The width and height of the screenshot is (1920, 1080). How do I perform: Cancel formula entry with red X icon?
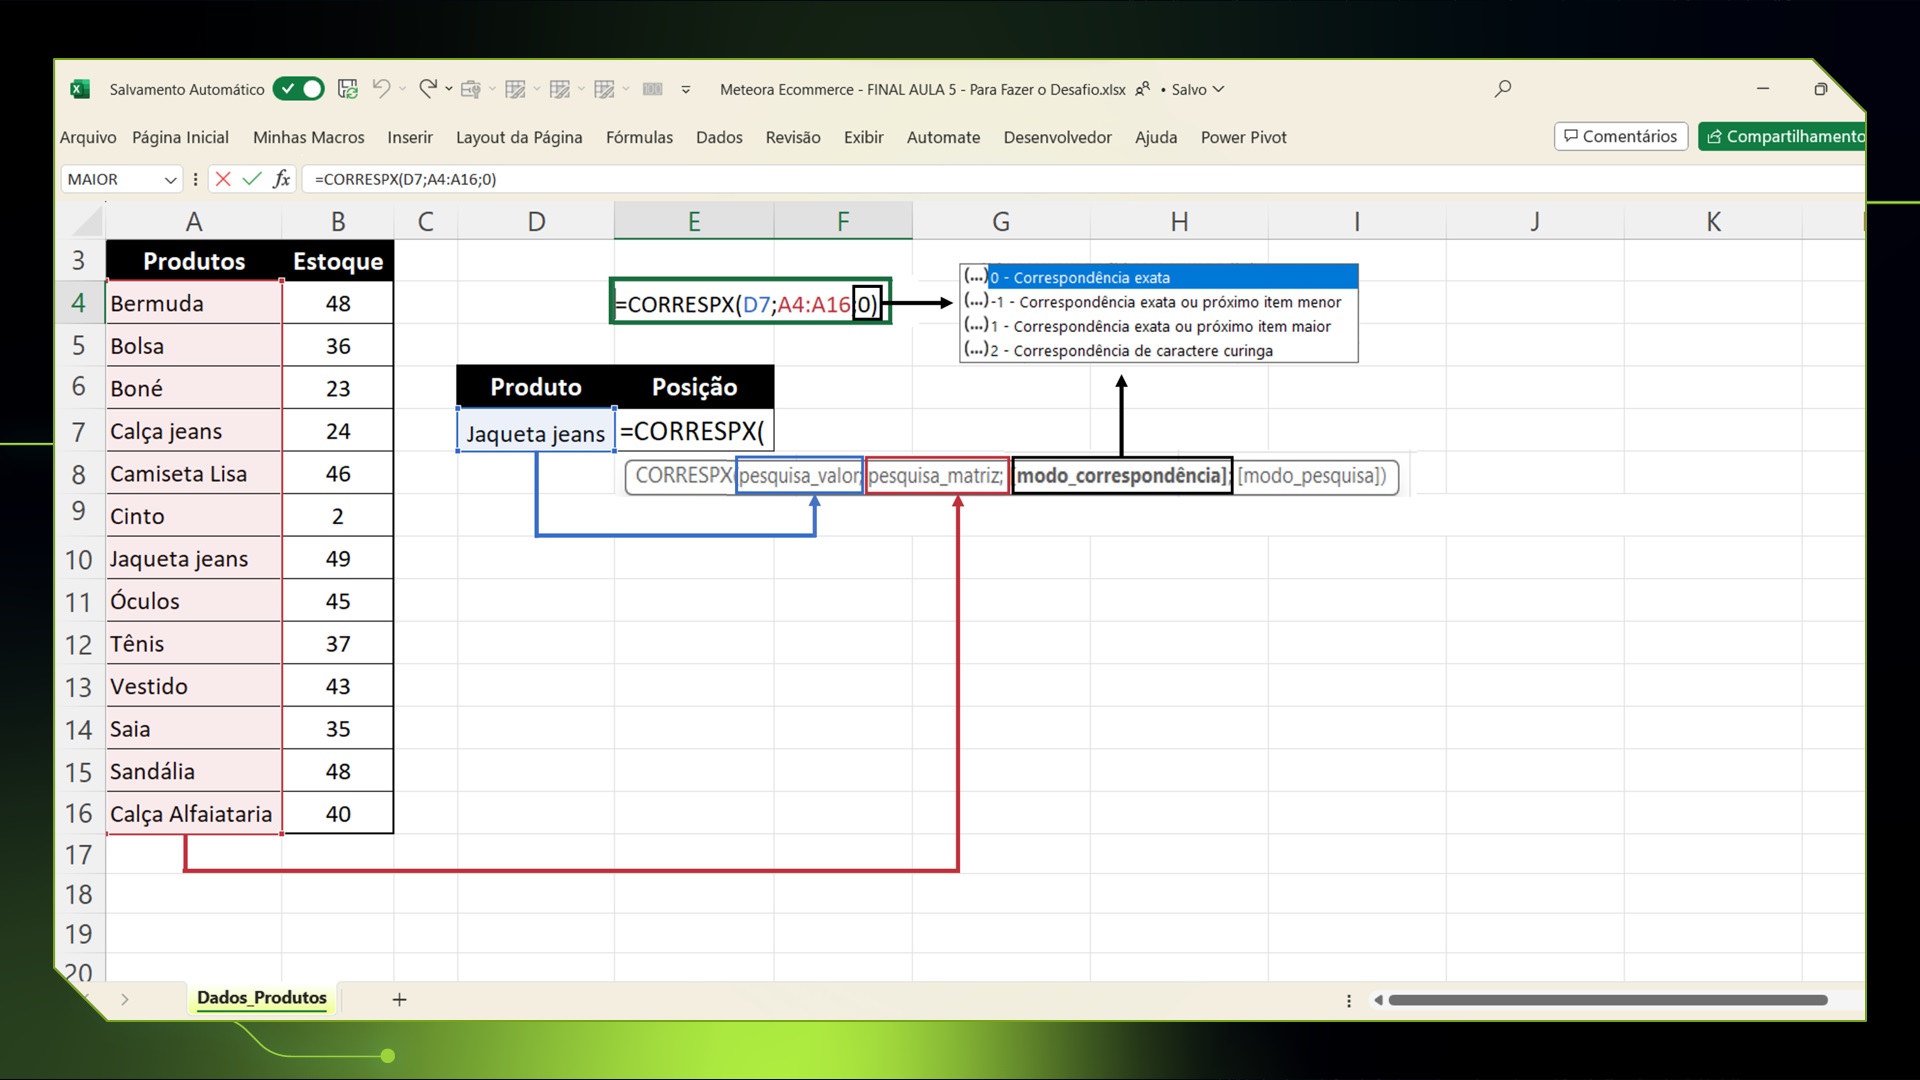223,179
